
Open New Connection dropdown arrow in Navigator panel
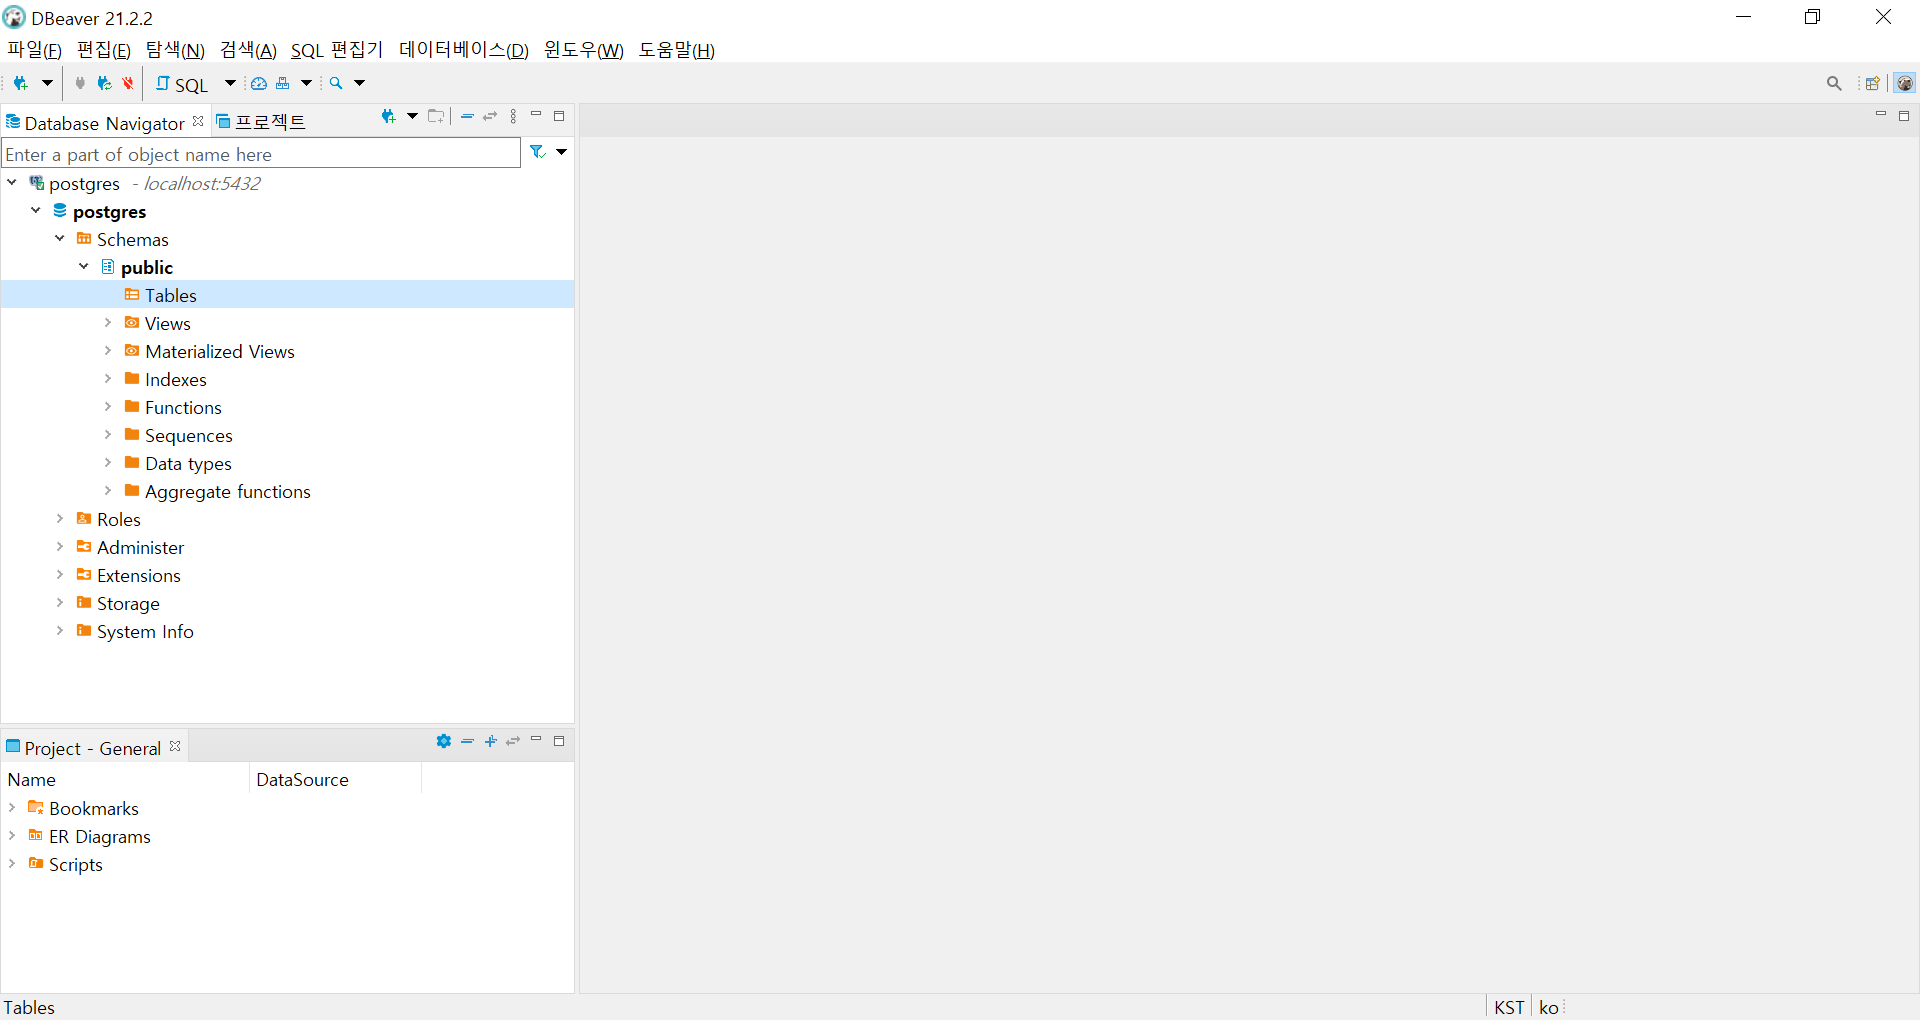click(412, 117)
